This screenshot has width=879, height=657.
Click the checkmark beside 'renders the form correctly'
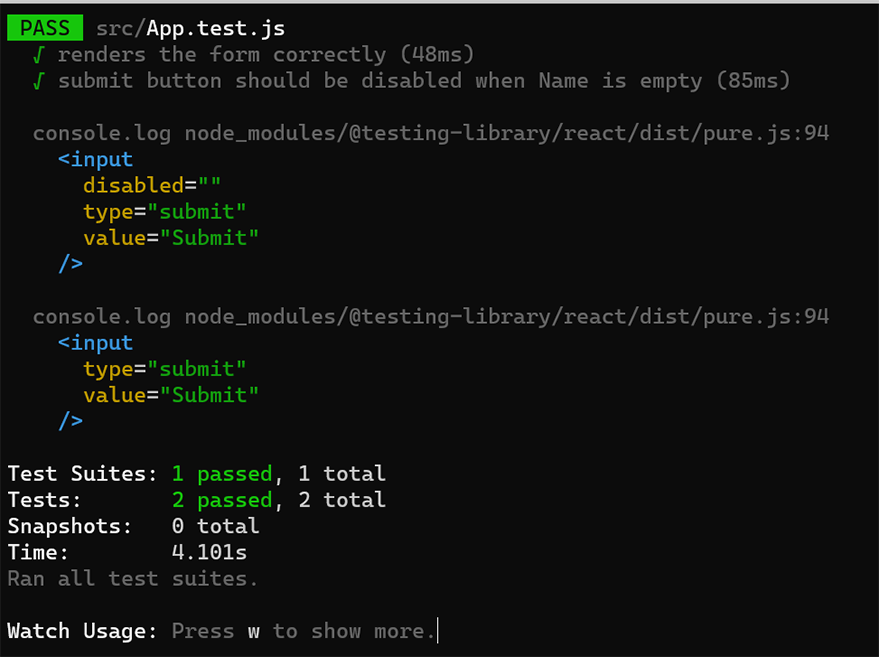[x=38, y=55]
